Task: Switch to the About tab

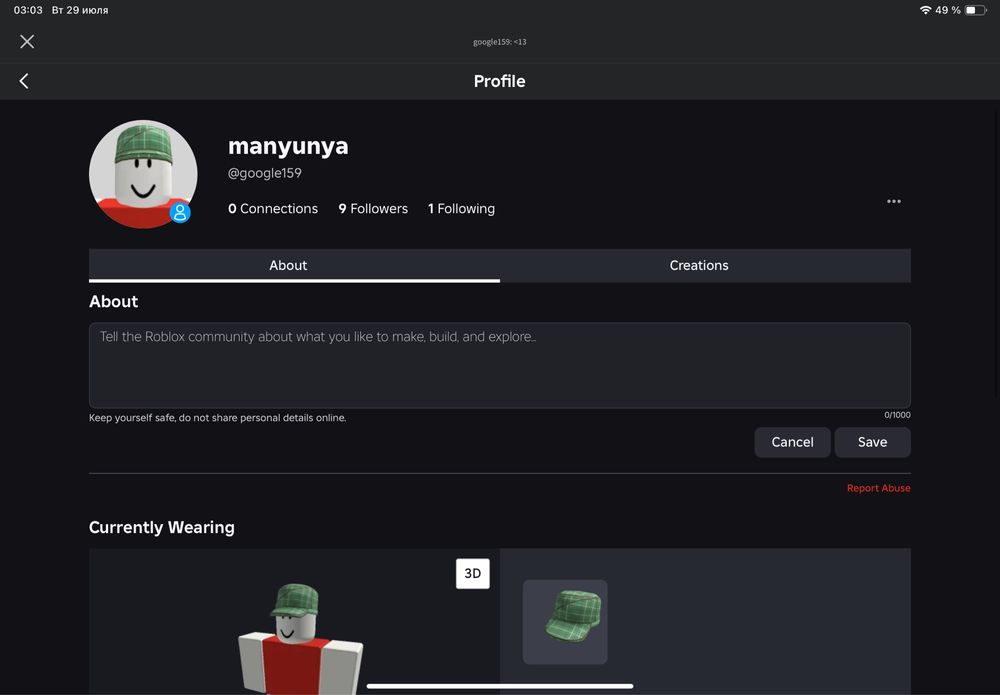Action: click(x=294, y=265)
